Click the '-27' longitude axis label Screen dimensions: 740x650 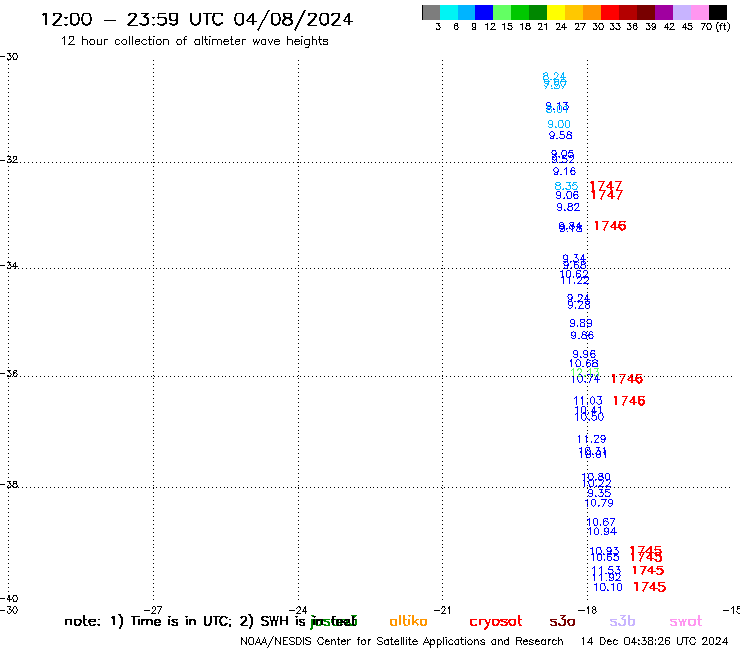(153, 610)
